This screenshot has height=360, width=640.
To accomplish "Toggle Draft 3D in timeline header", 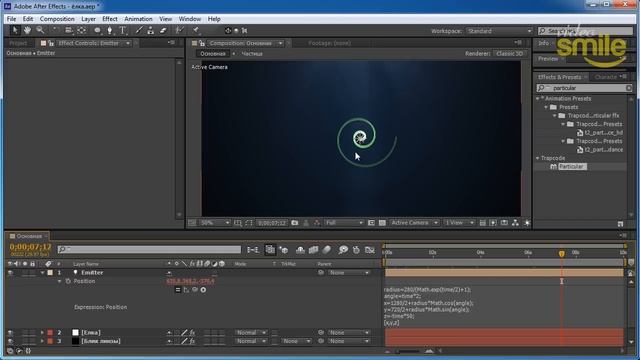I will tap(284, 250).
